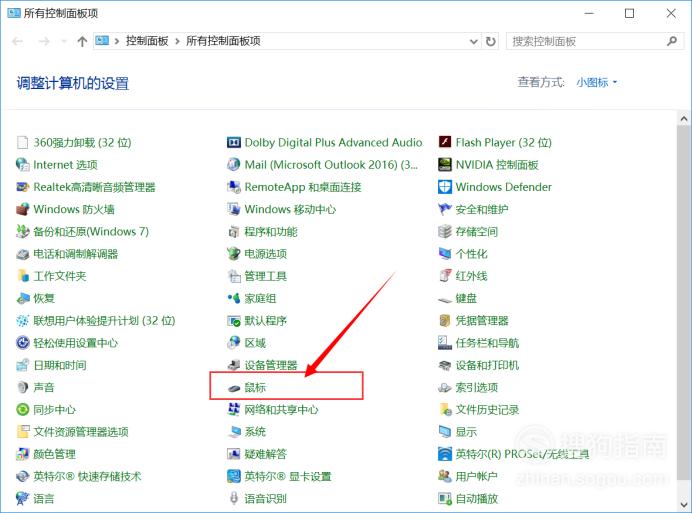Open the 区域 link
Screen dimensions: 692x513
point(255,343)
